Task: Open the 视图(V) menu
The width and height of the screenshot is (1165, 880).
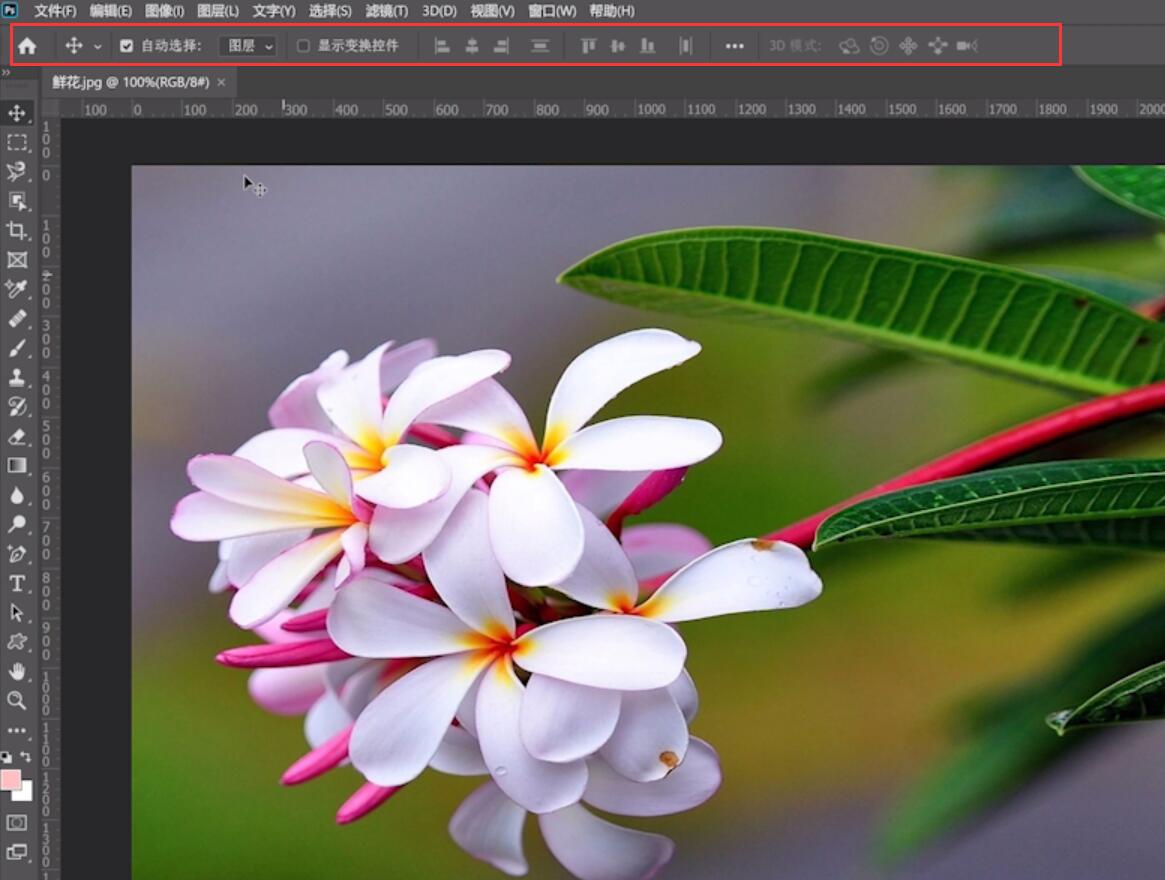Action: (493, 11)
